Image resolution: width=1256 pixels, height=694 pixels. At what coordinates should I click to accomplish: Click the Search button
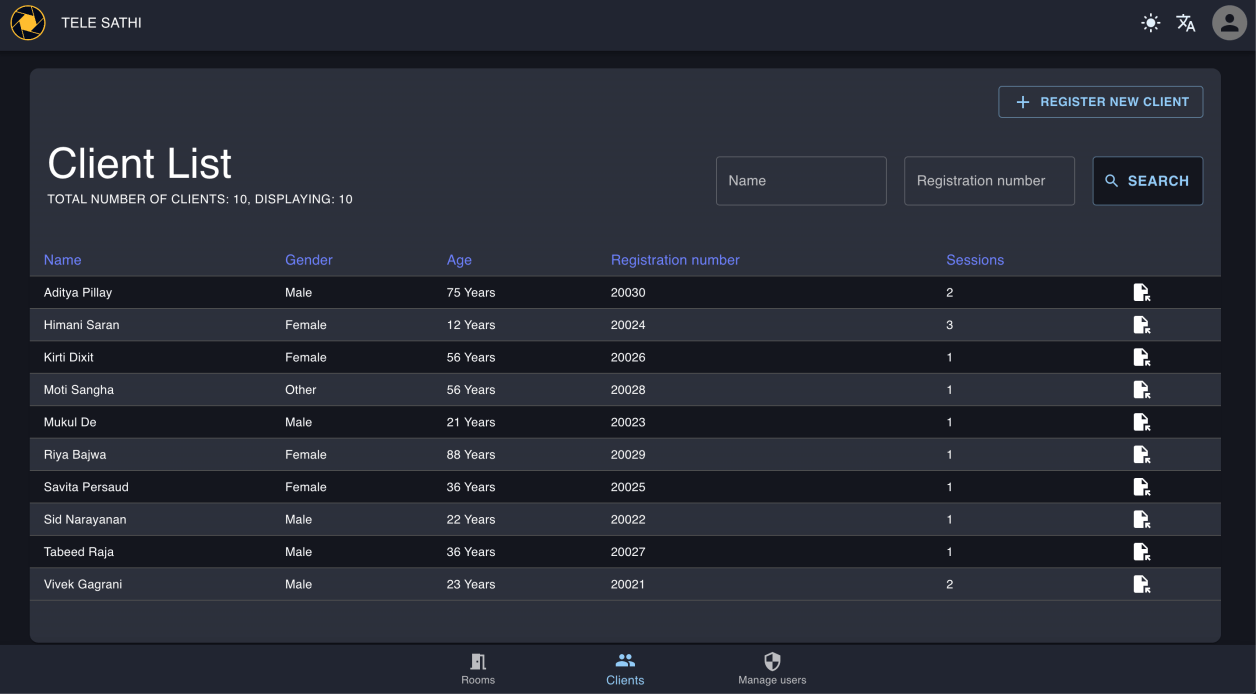tap(1147, 181)
